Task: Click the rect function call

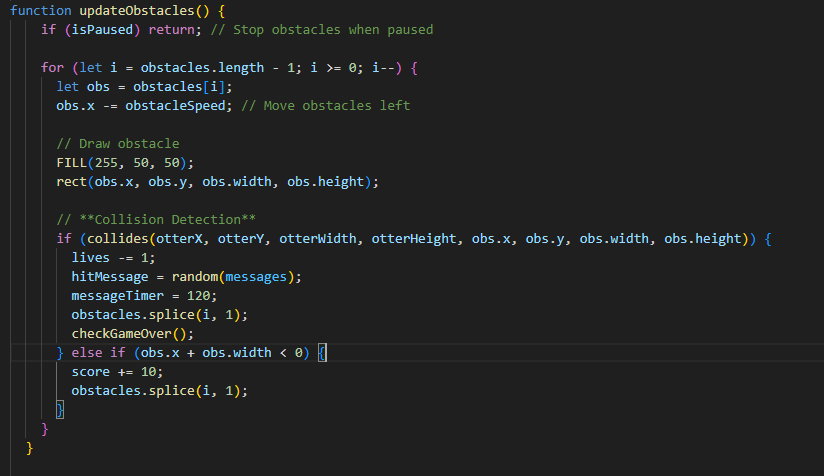Action: 71,181
